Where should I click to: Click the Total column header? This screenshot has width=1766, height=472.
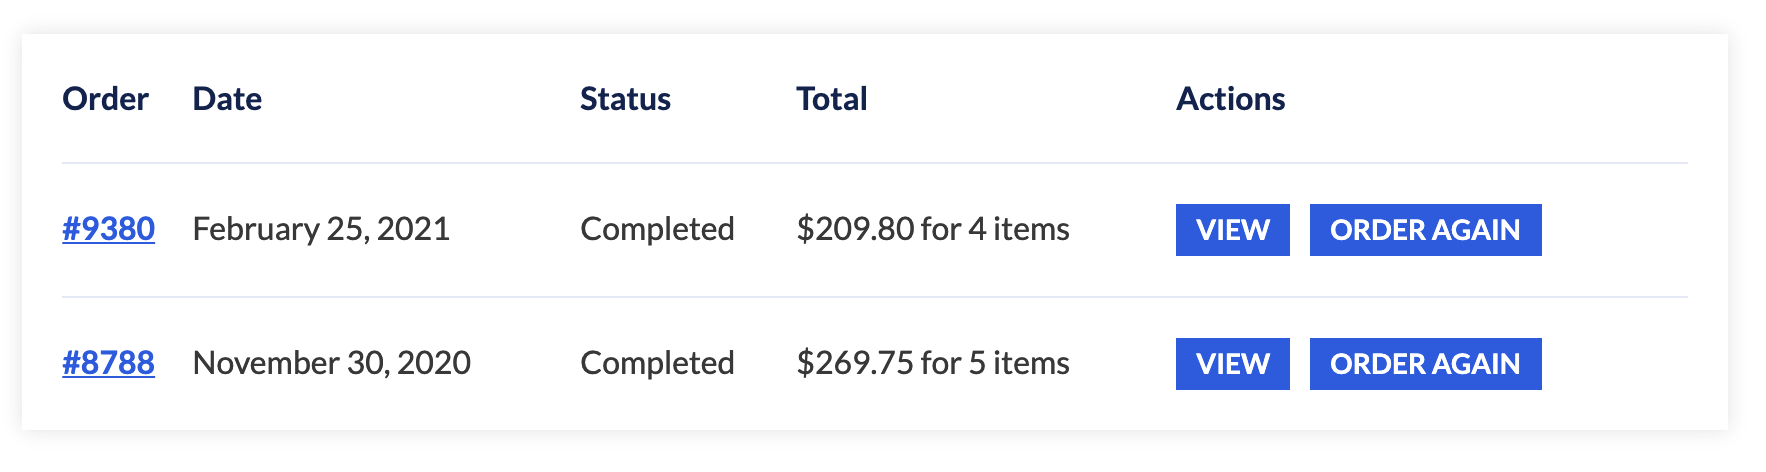pyautogui.click(x=831, y=99)
